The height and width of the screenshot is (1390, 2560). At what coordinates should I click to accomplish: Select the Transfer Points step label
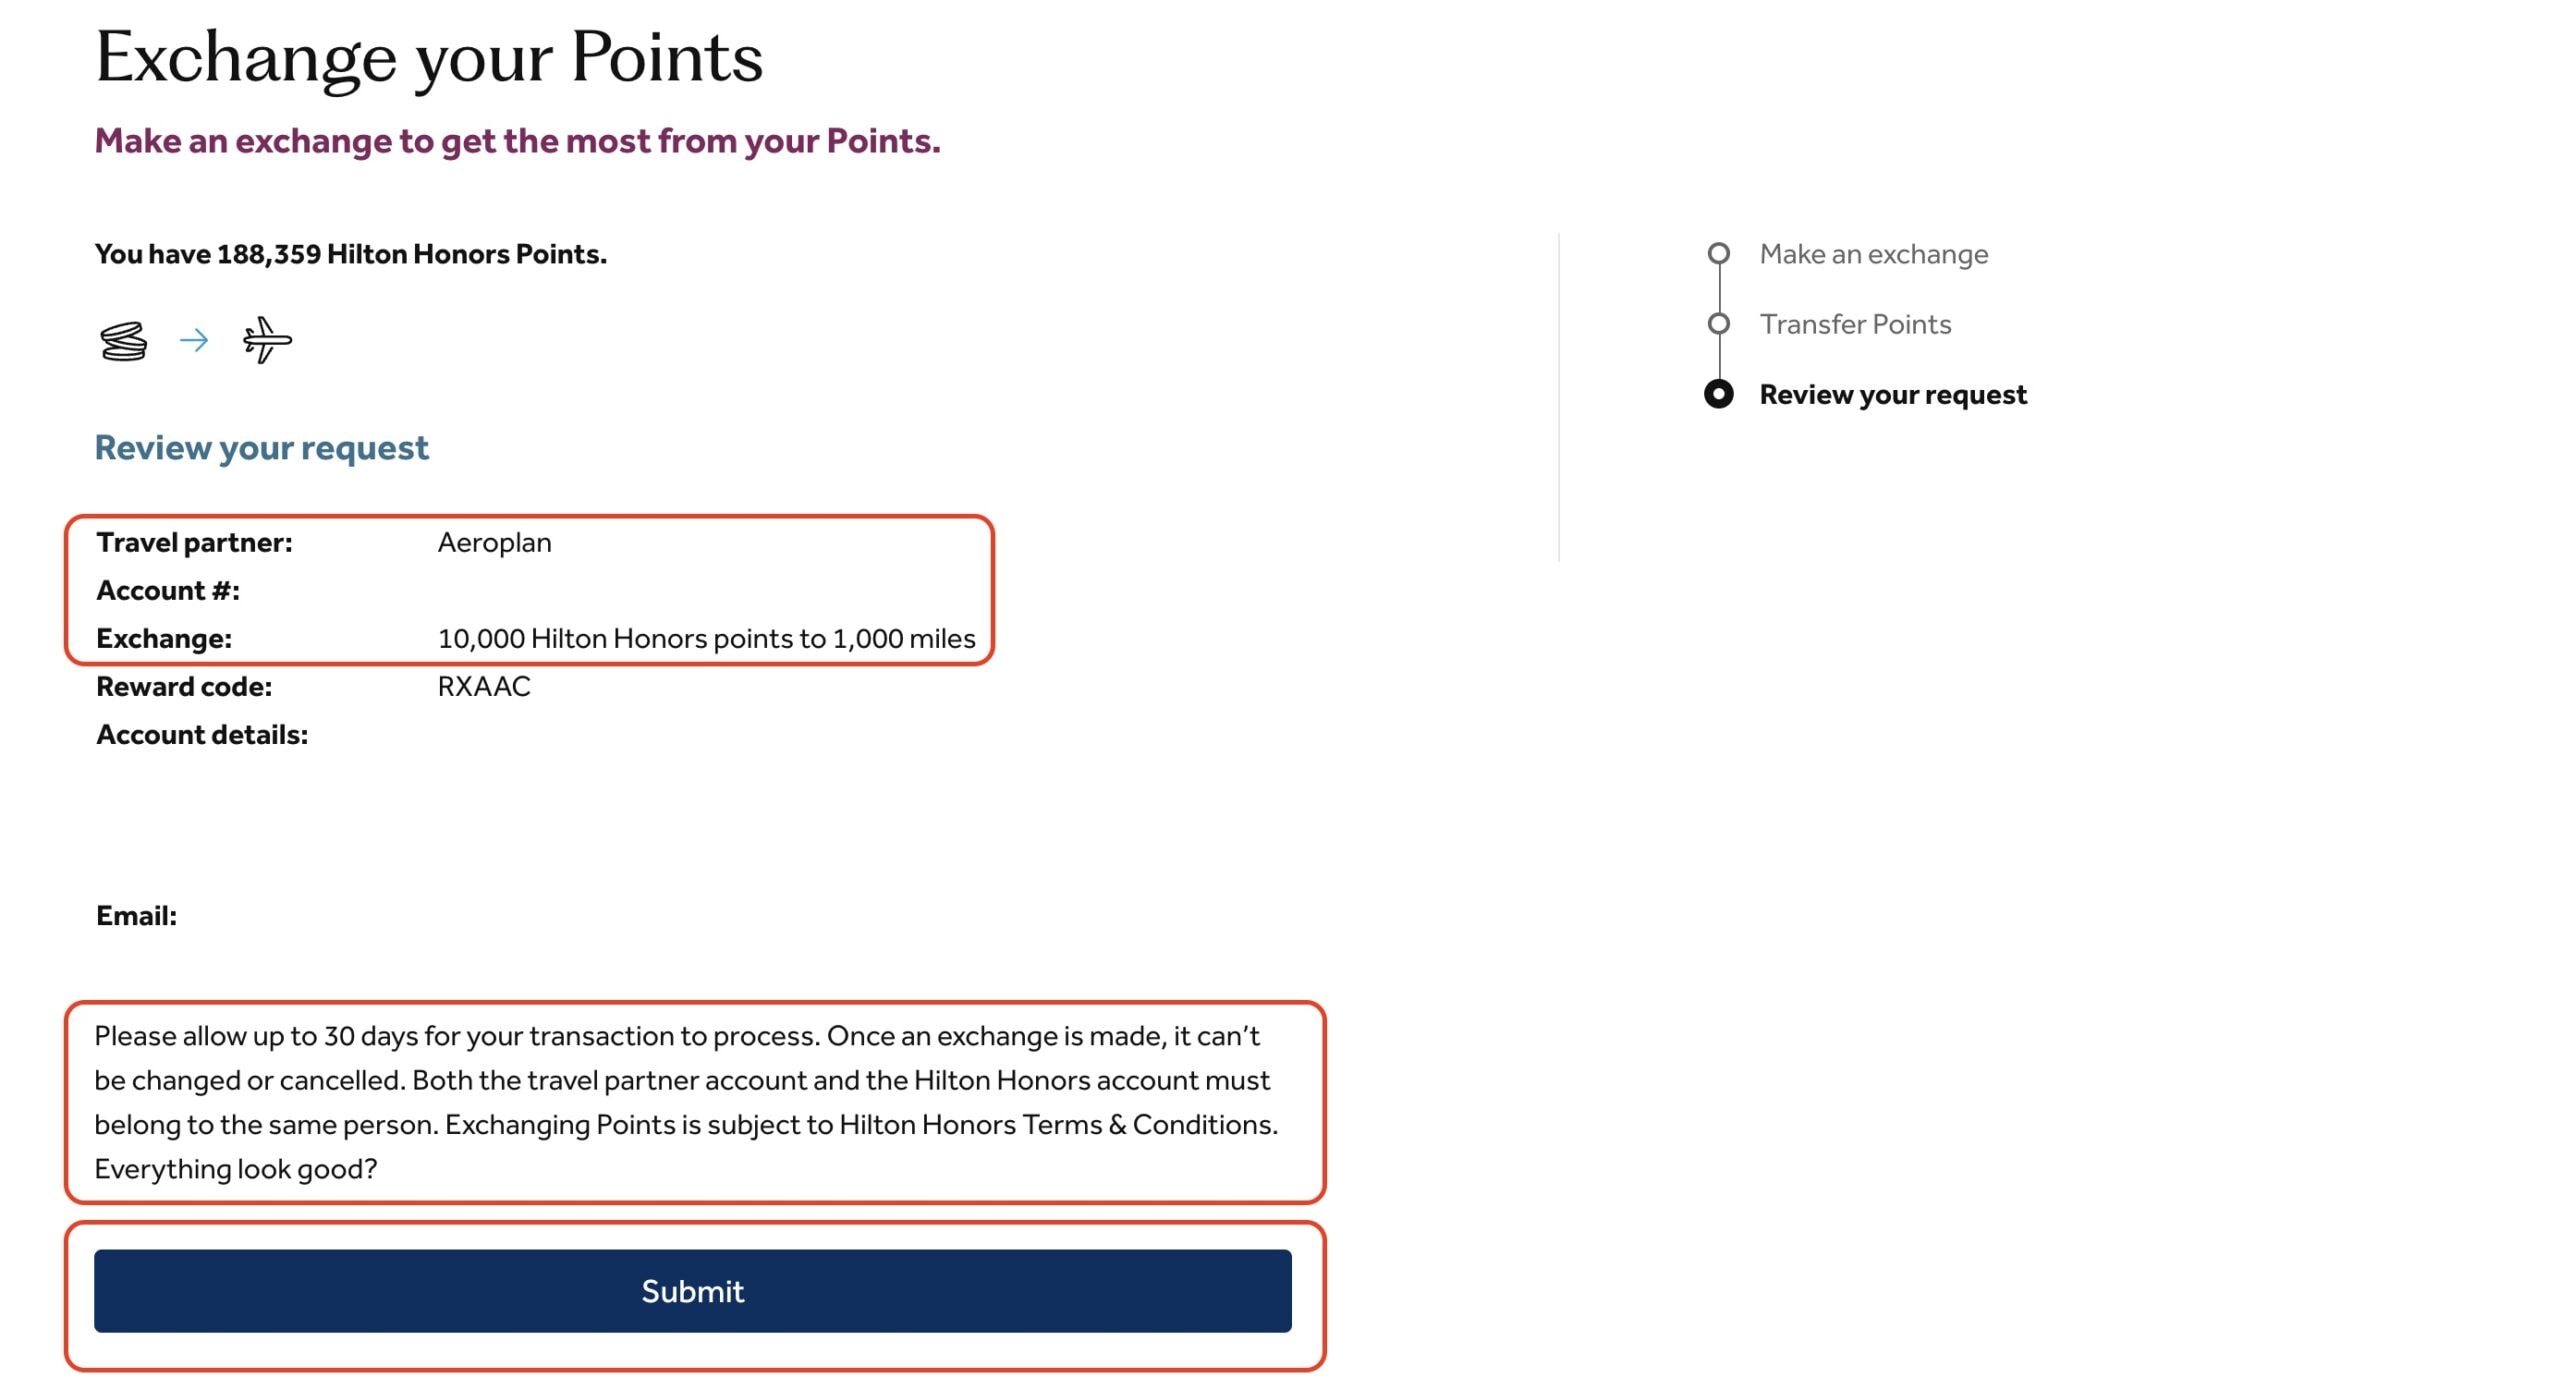(1855, 324)
